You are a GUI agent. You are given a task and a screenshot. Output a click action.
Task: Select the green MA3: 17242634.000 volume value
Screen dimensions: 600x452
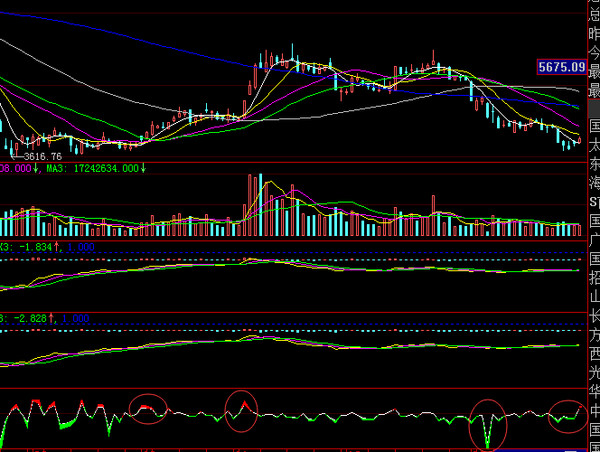pyautogui.click(x=93, y=168)
